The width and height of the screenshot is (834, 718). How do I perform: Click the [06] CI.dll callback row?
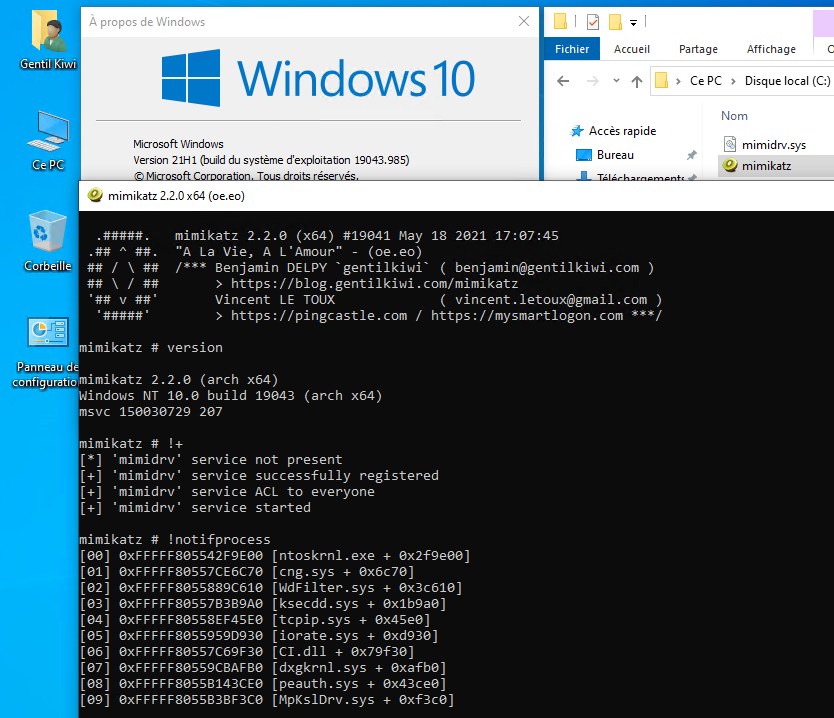click(247, 651)
